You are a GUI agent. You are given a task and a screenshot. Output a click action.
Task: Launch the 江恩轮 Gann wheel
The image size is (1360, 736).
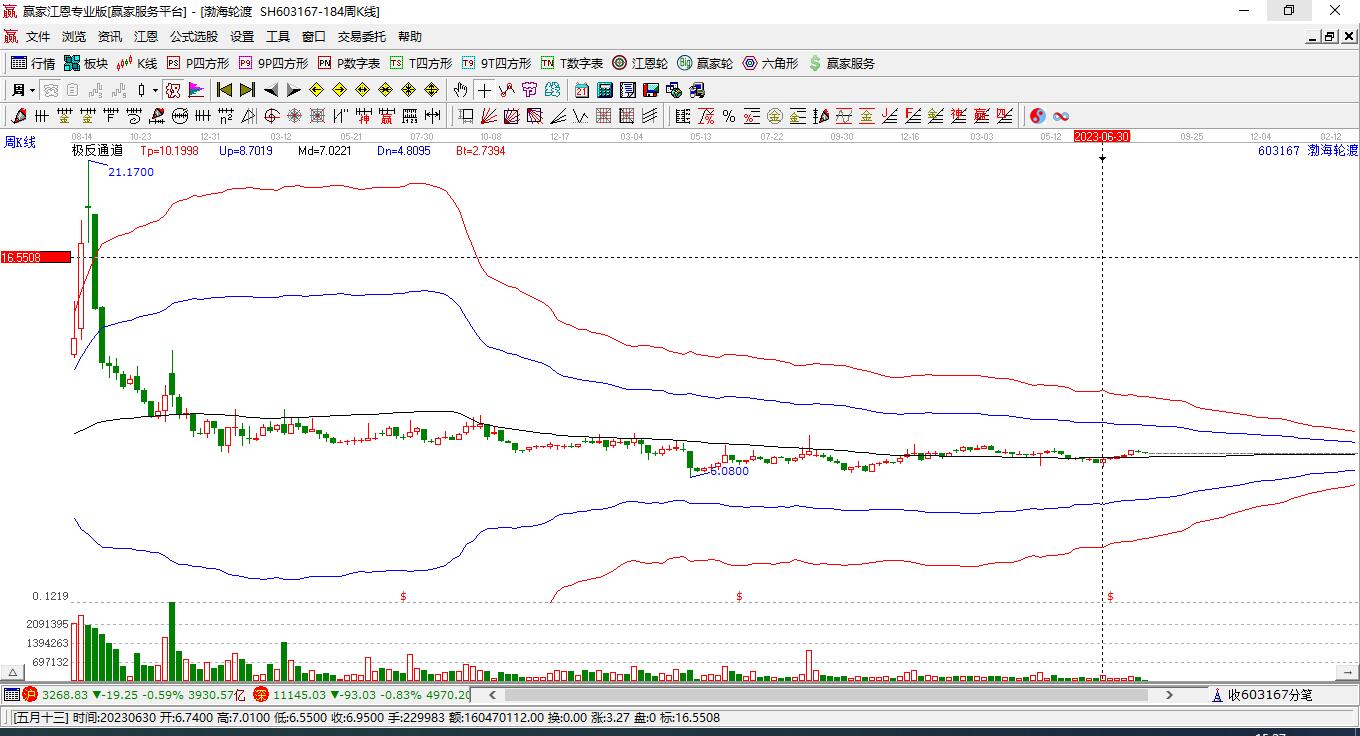click(640, 63)
